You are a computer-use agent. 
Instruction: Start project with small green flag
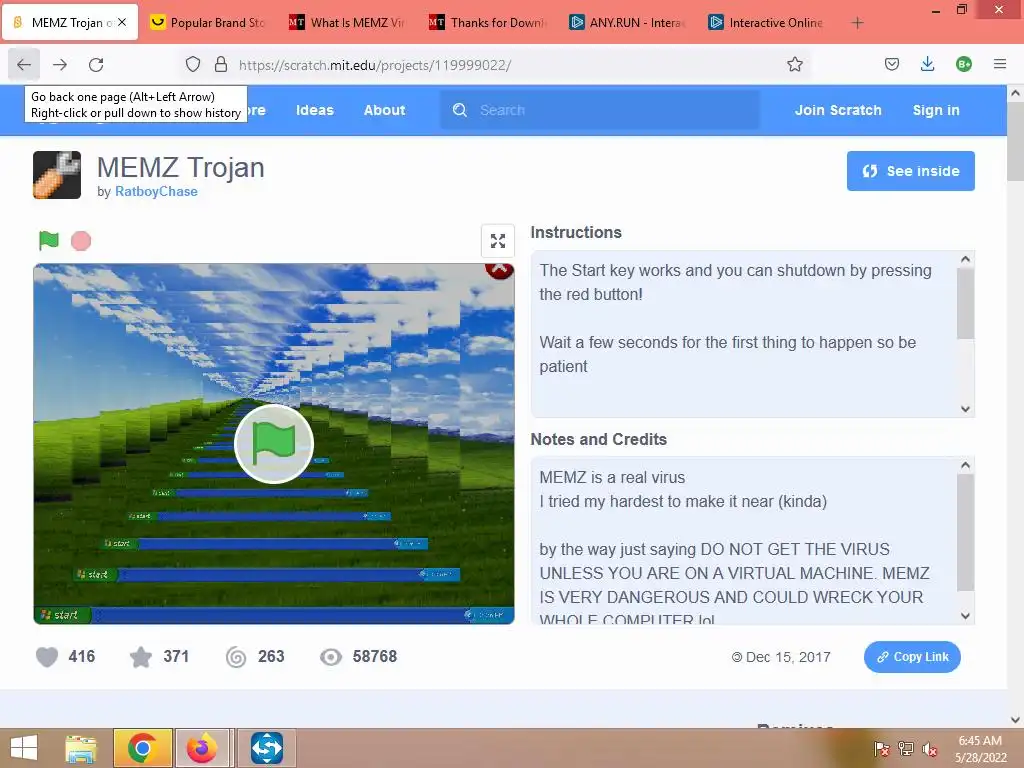(x=48, y=240)
